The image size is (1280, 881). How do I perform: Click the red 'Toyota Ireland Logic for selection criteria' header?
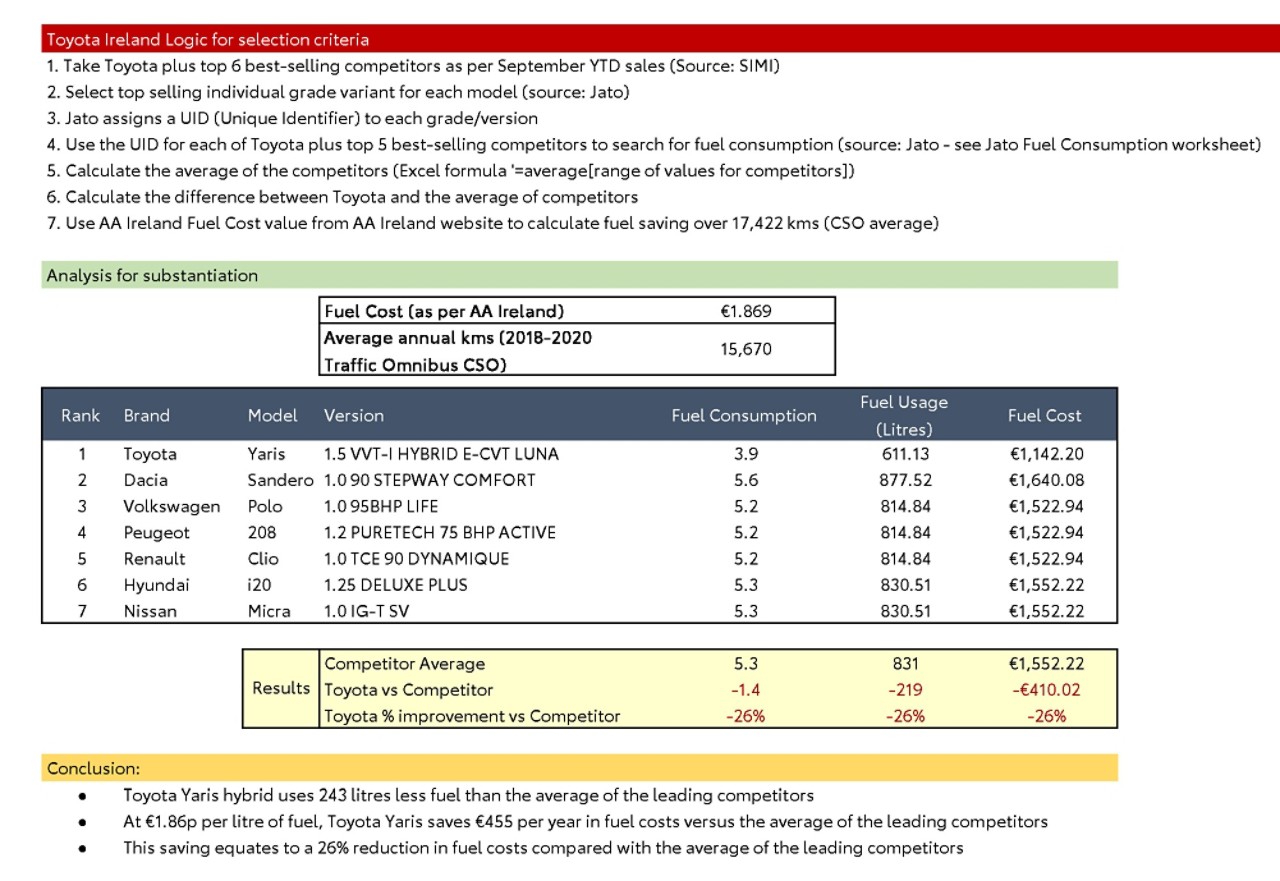(x=660, y=40)
